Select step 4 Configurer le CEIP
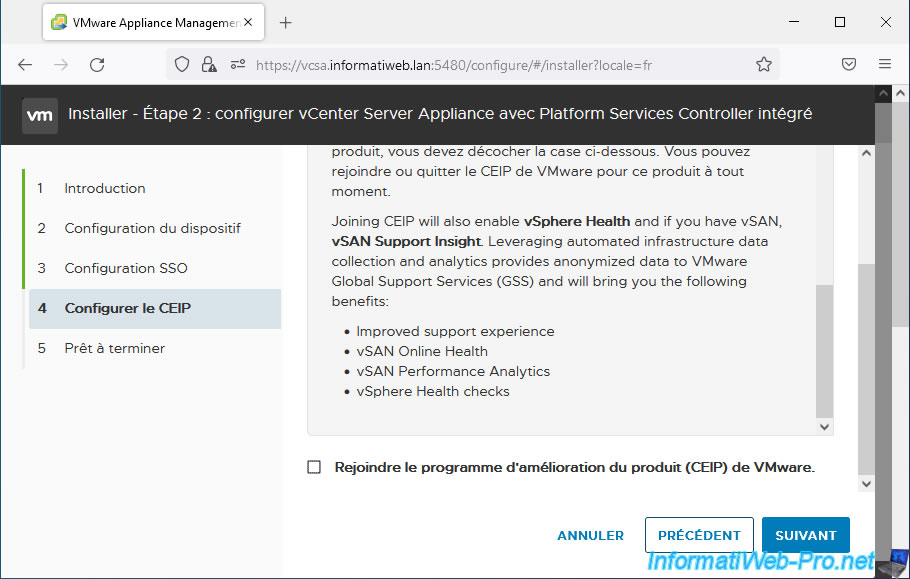The image size is (910, 579). pyautogui.click(x=155, y=309)
